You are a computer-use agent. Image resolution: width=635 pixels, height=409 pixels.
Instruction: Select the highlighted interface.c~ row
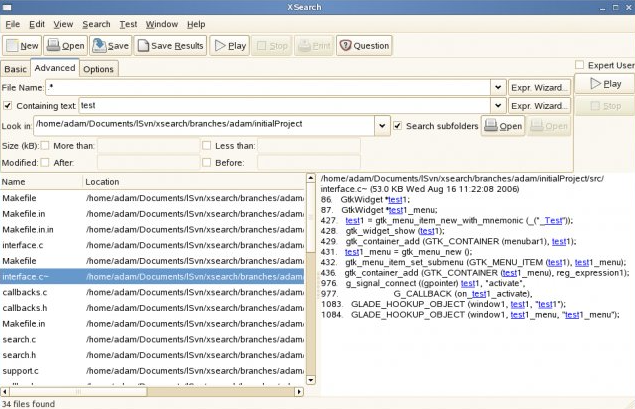pos(152,277)
